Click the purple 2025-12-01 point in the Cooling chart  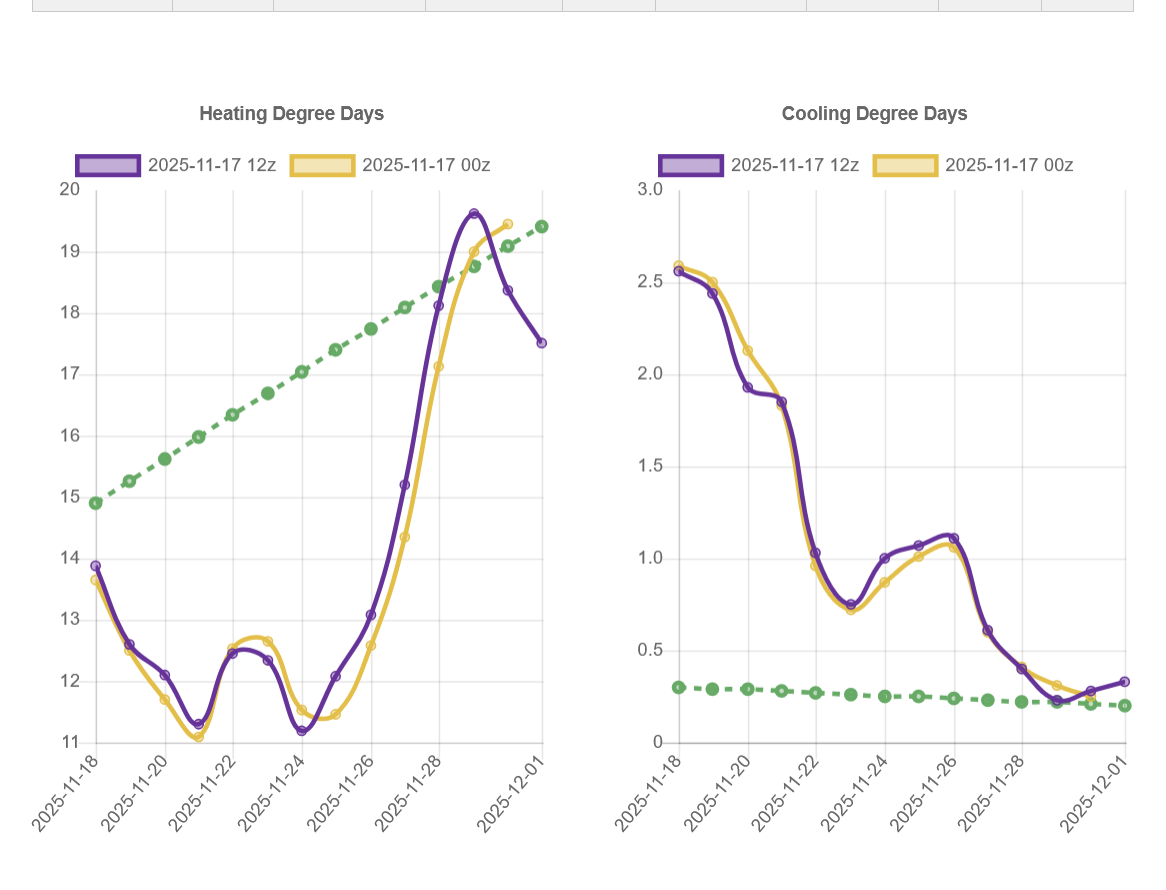pyautogui.click(x=1125, y=682)
